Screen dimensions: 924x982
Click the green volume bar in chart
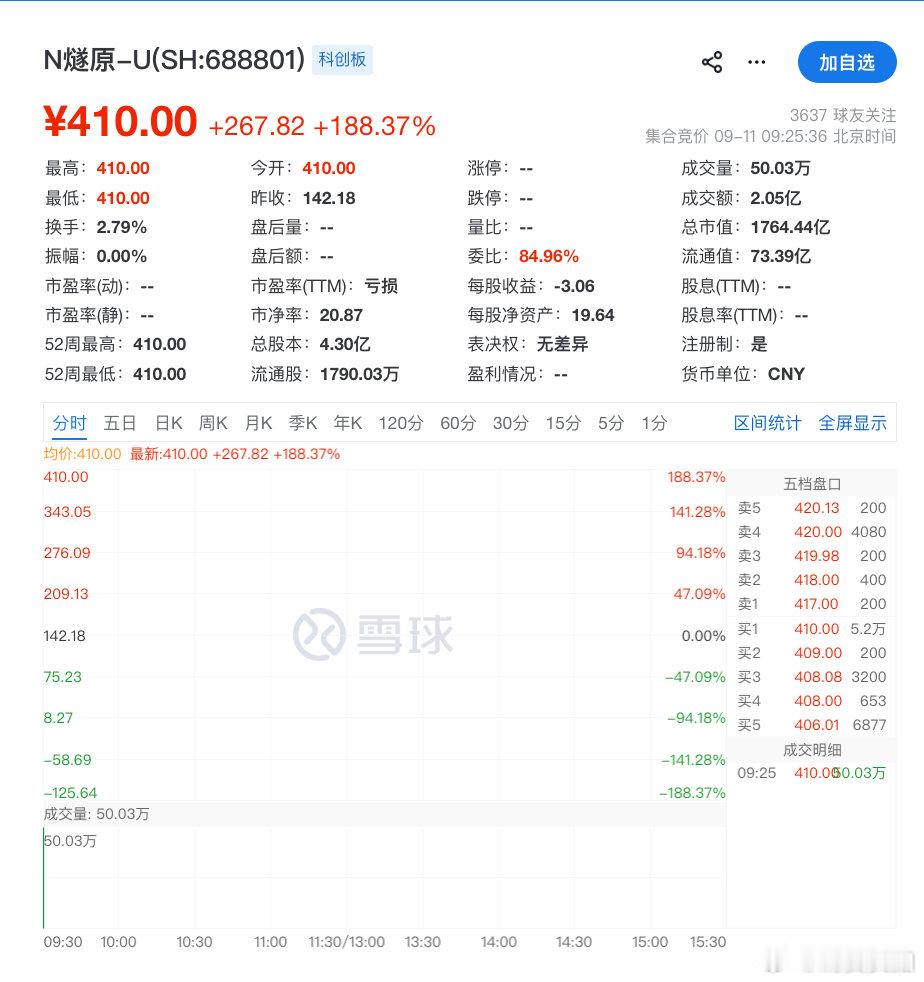click(43, 878)
